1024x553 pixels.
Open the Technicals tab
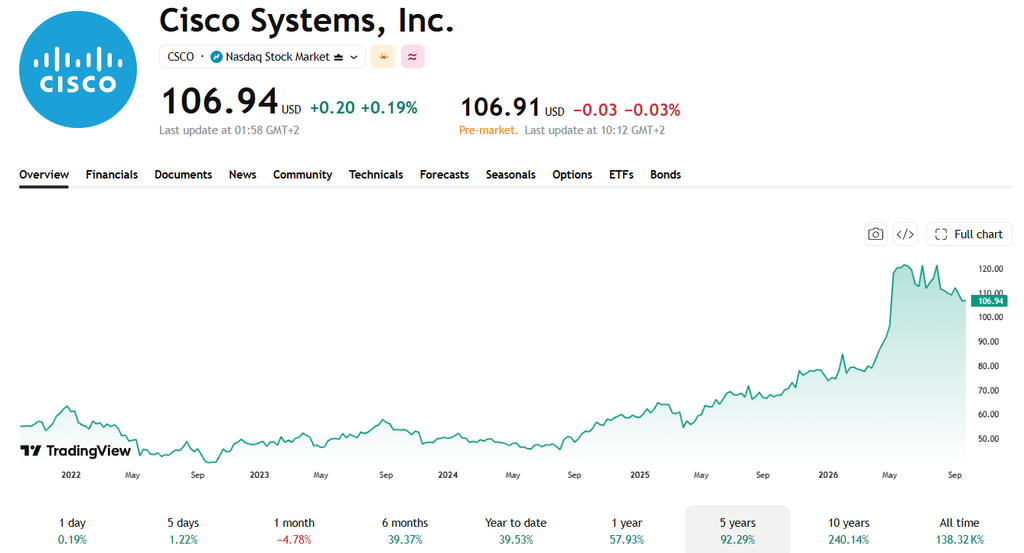click(x=376, y=174)
